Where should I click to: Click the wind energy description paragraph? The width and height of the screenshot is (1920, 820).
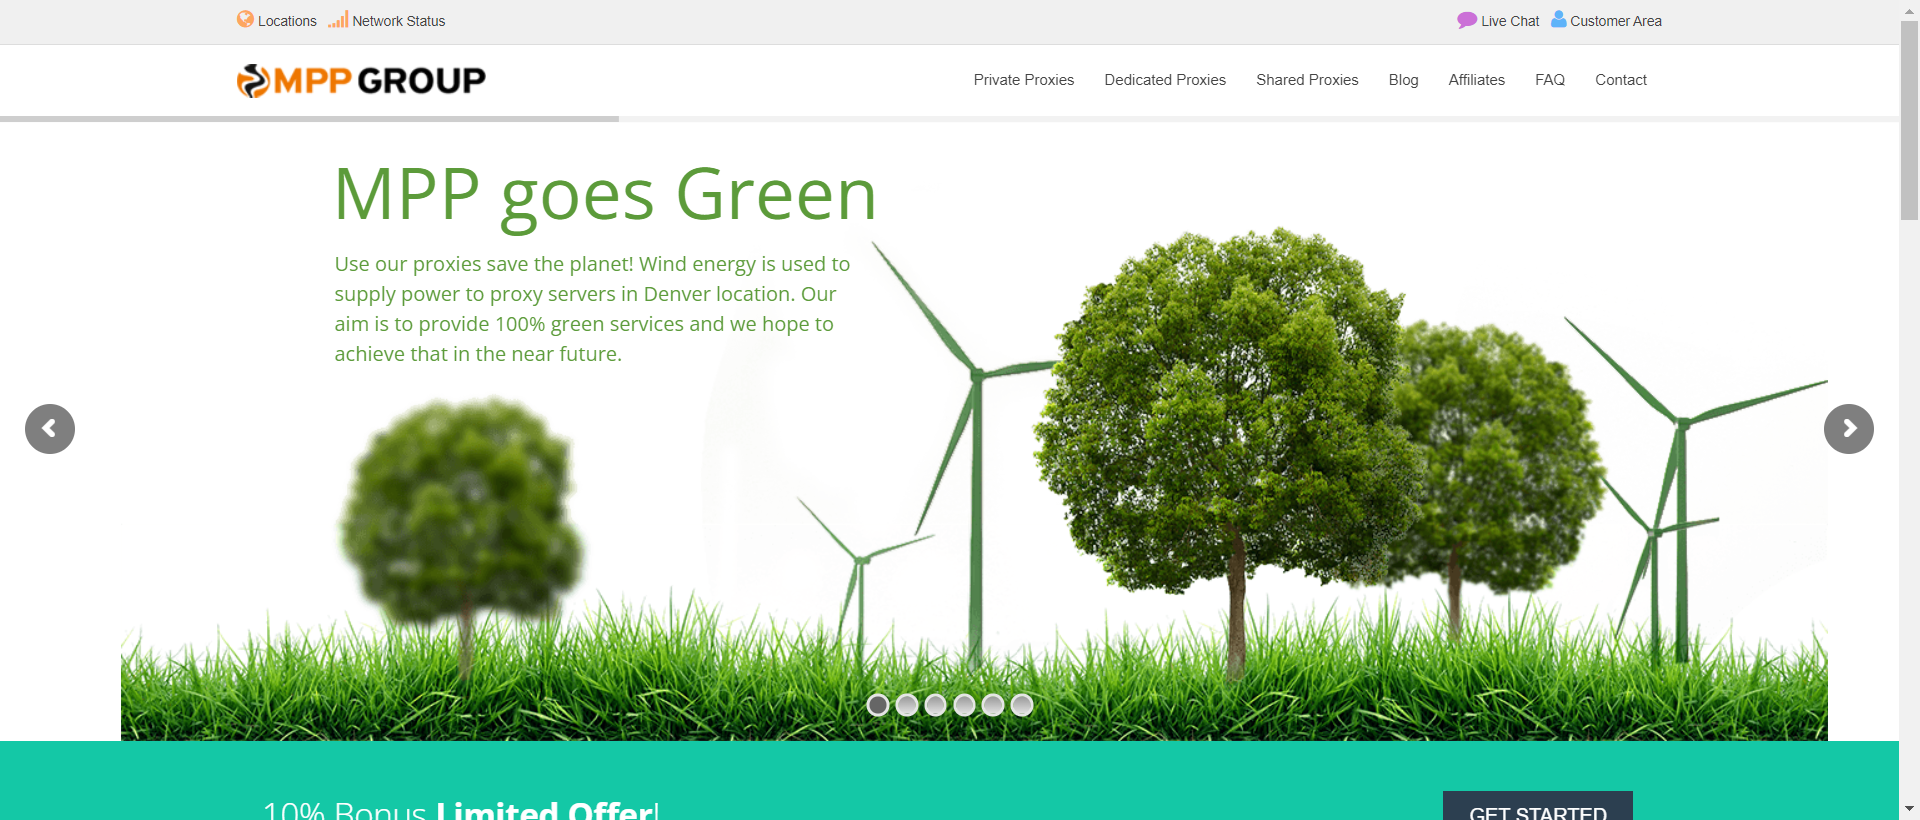point(592,309)
